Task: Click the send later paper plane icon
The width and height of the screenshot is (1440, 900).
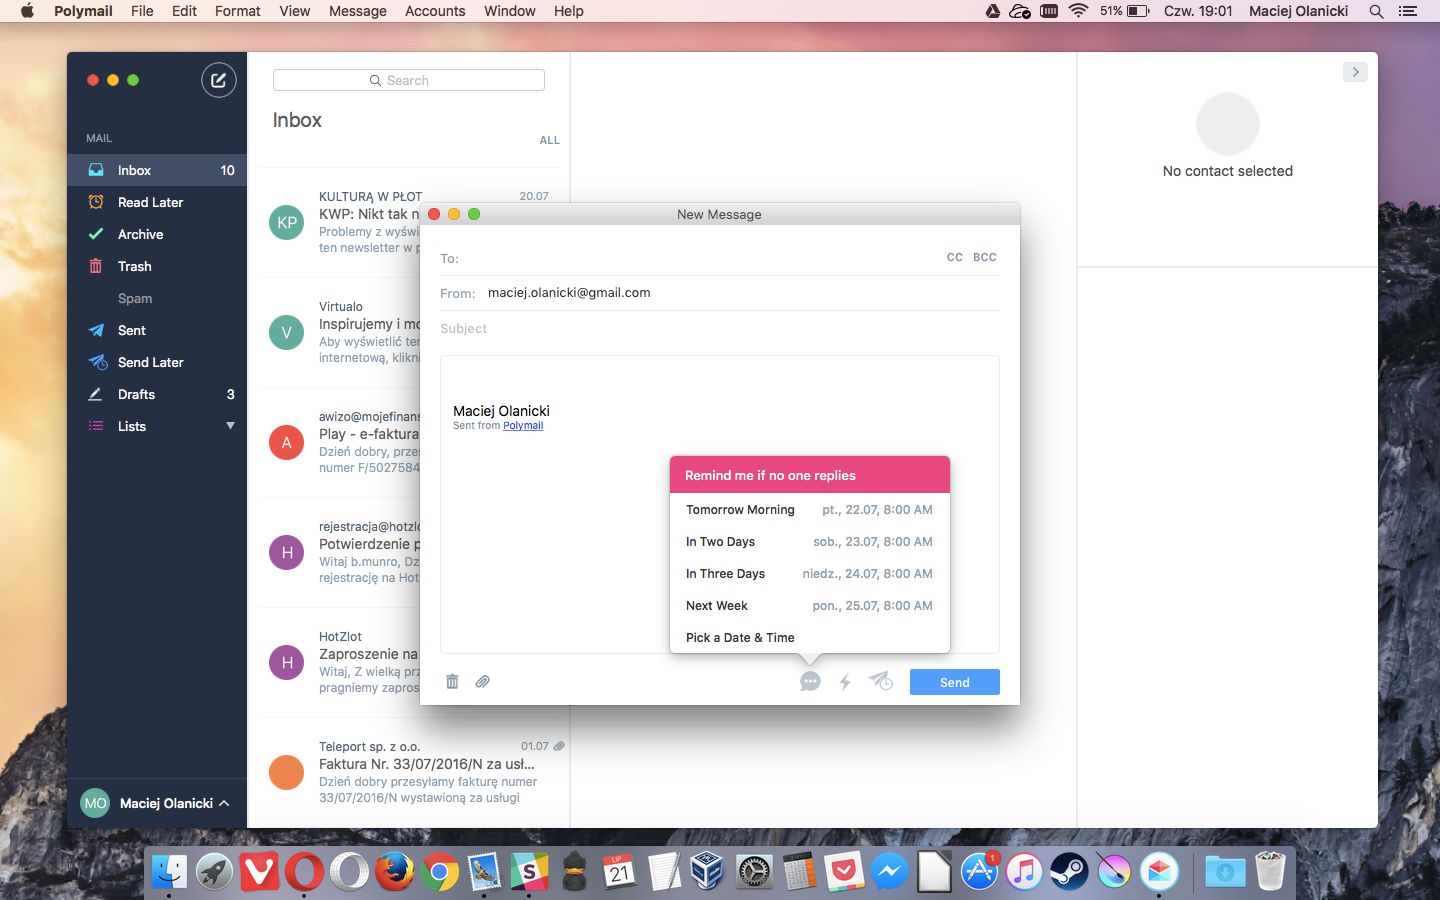Action: click(x=880, y=681)
